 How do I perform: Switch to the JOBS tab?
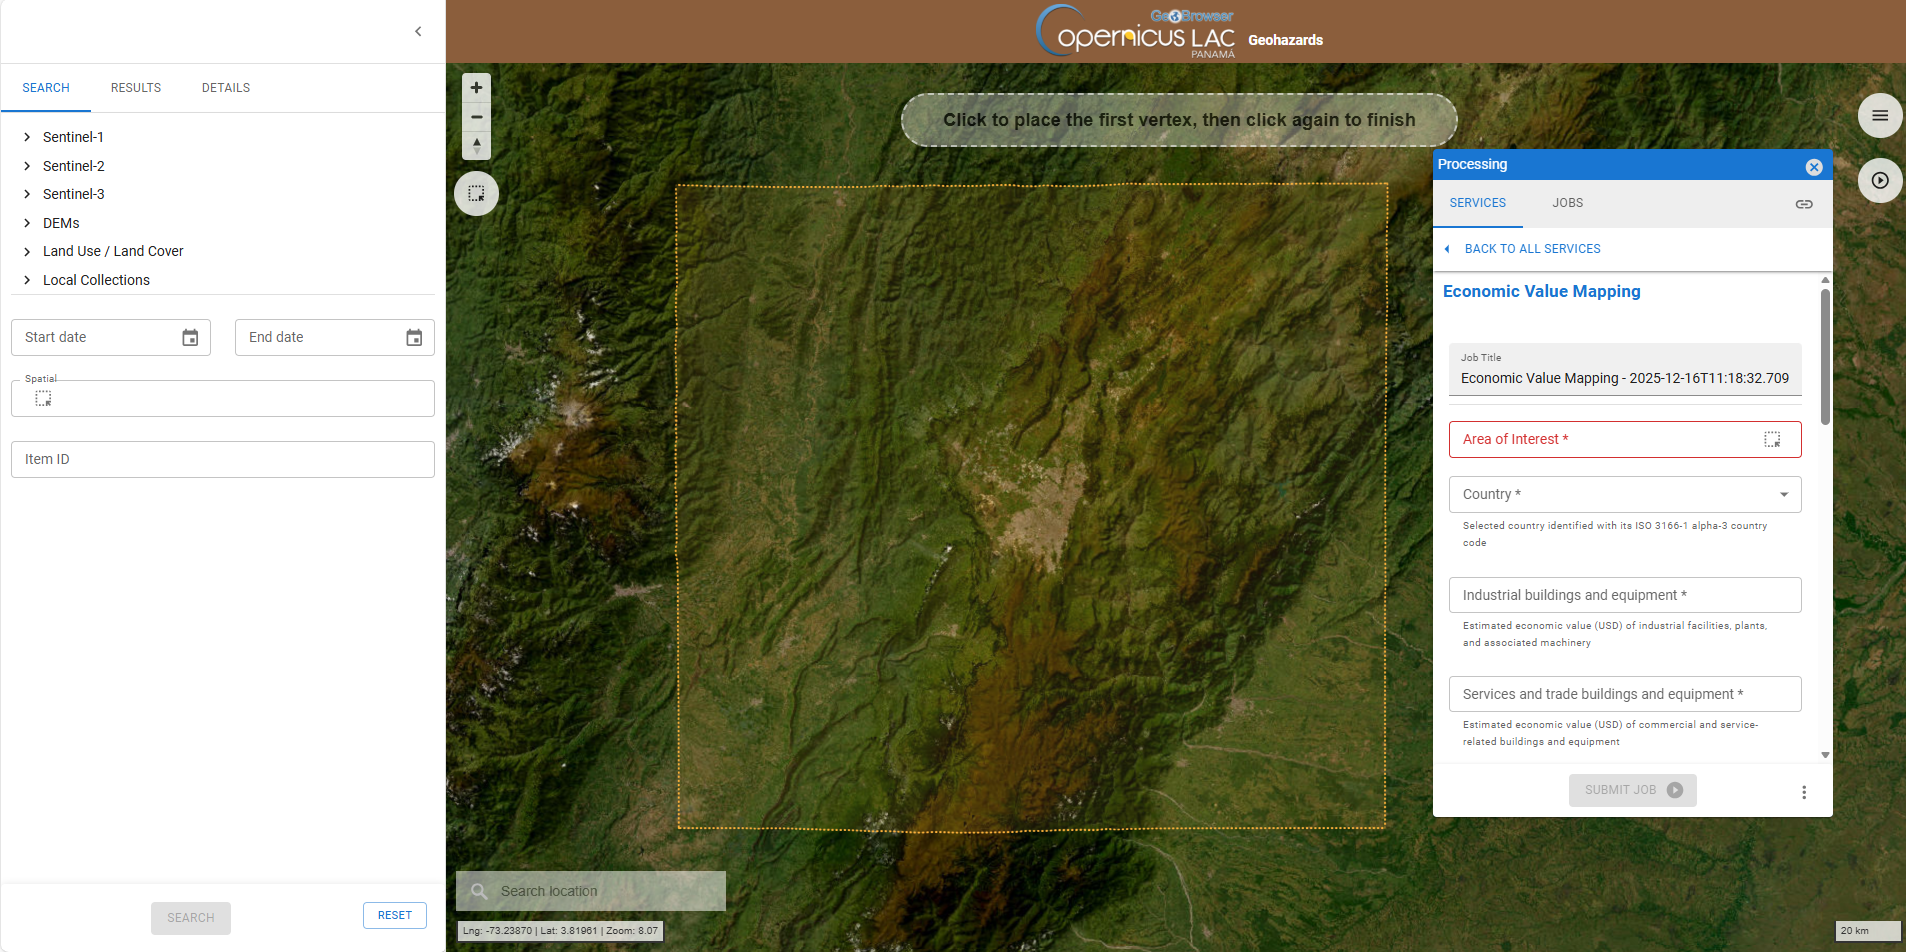click(x=1567, y=203)
